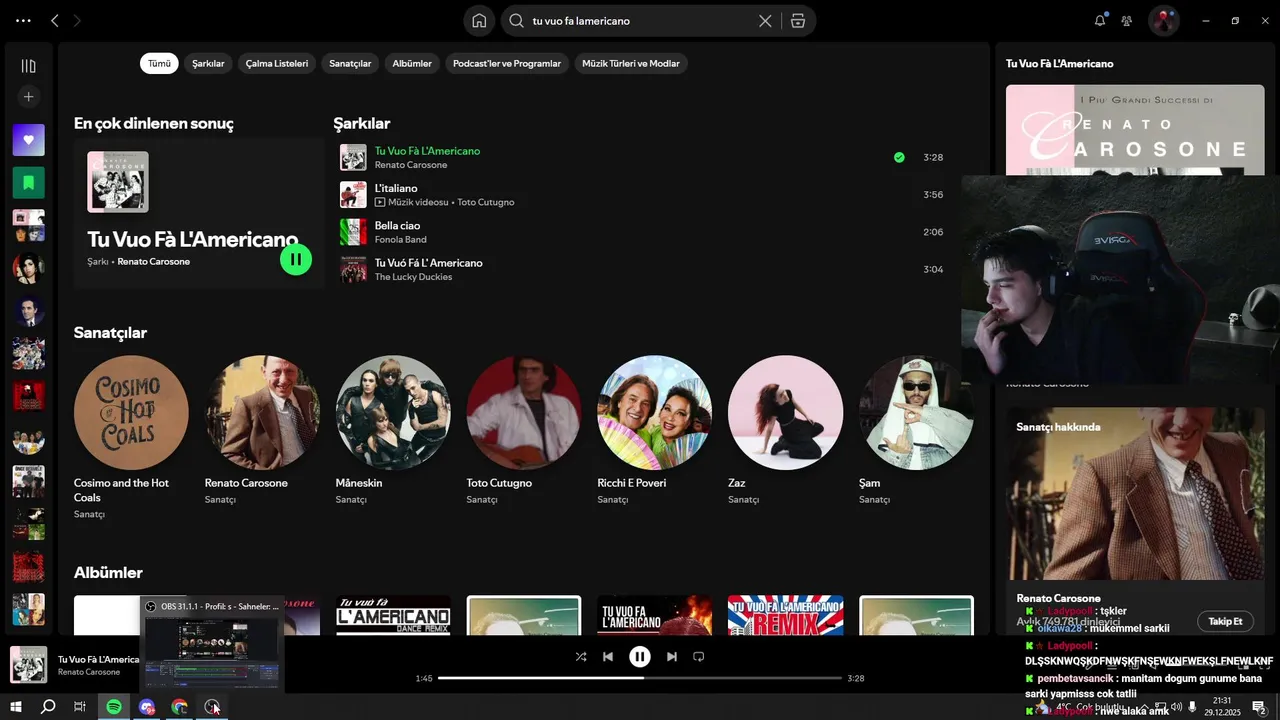Switch to Chrome on the taskbar
This screenshot has height=720, width=1280.
point(179,707)
